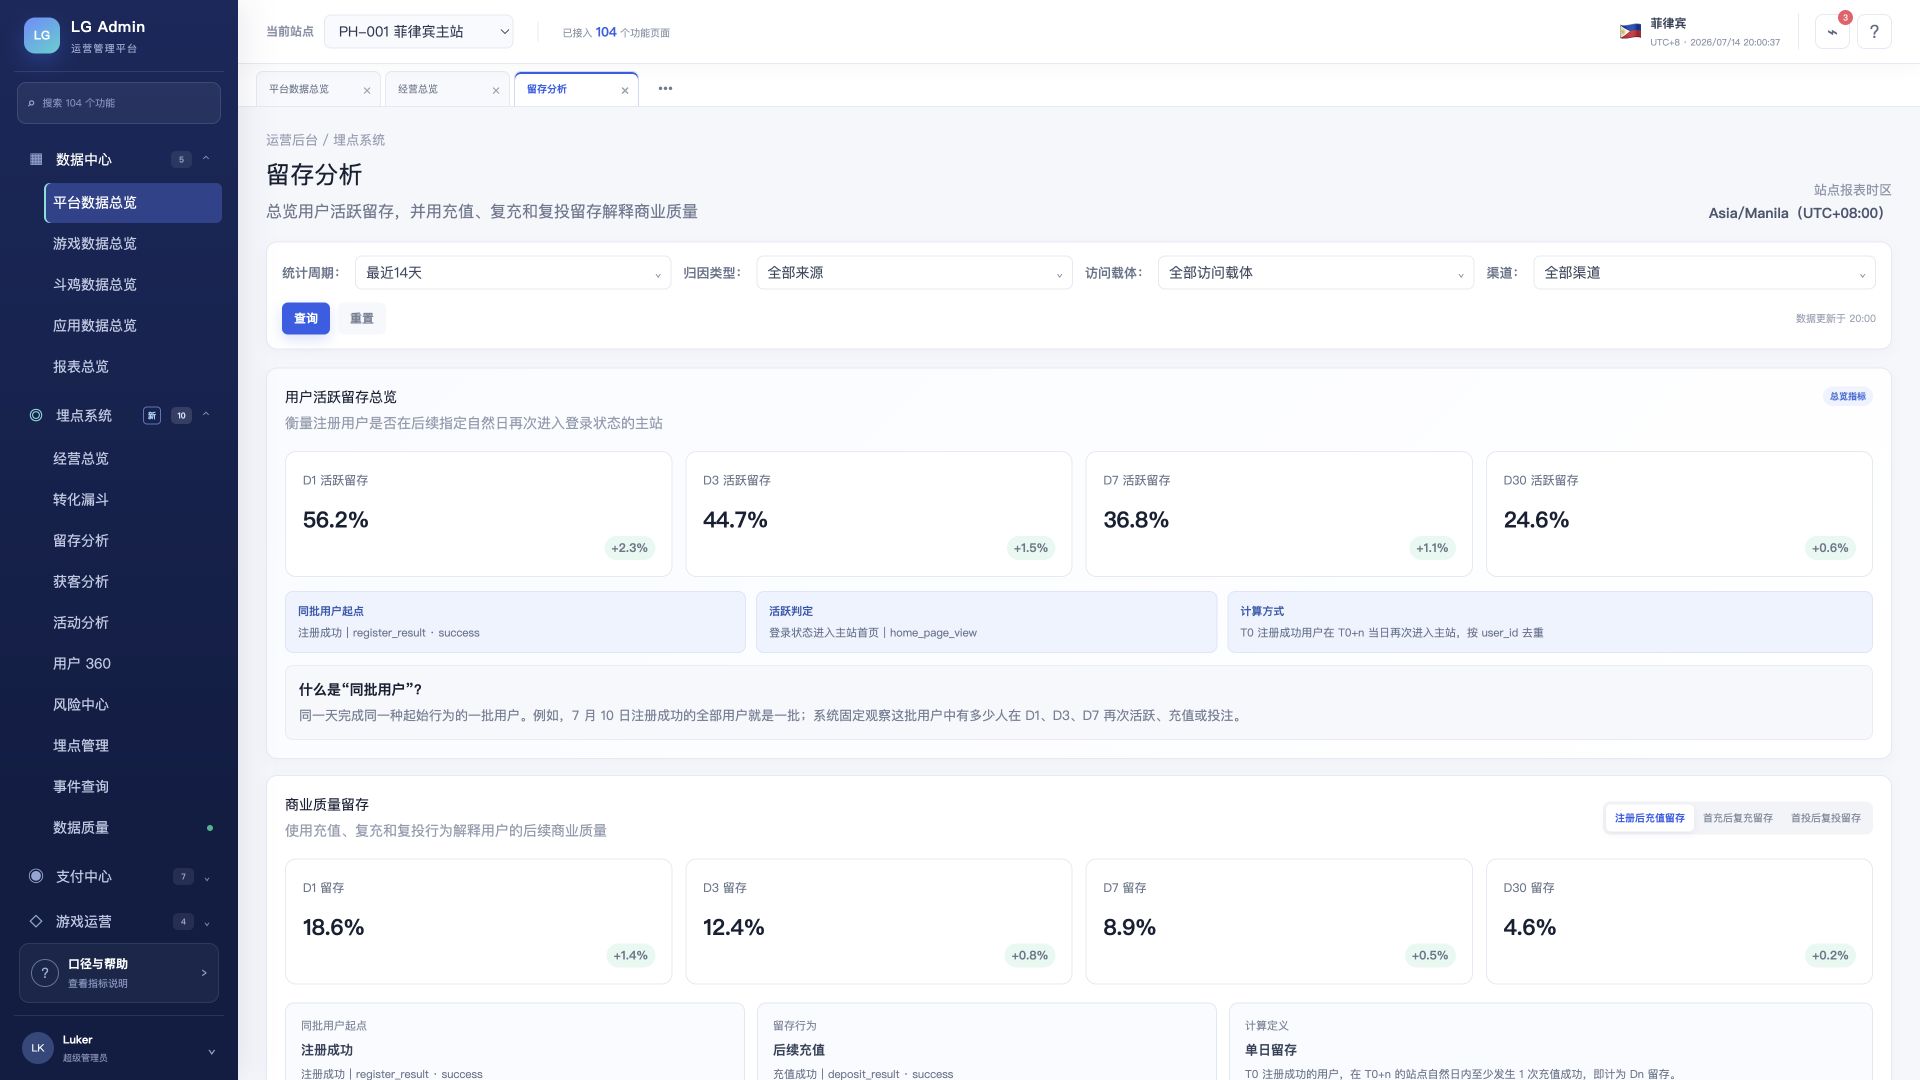
Task: Click the help question mark icon in header
Action: click(x=1874, y=32)
